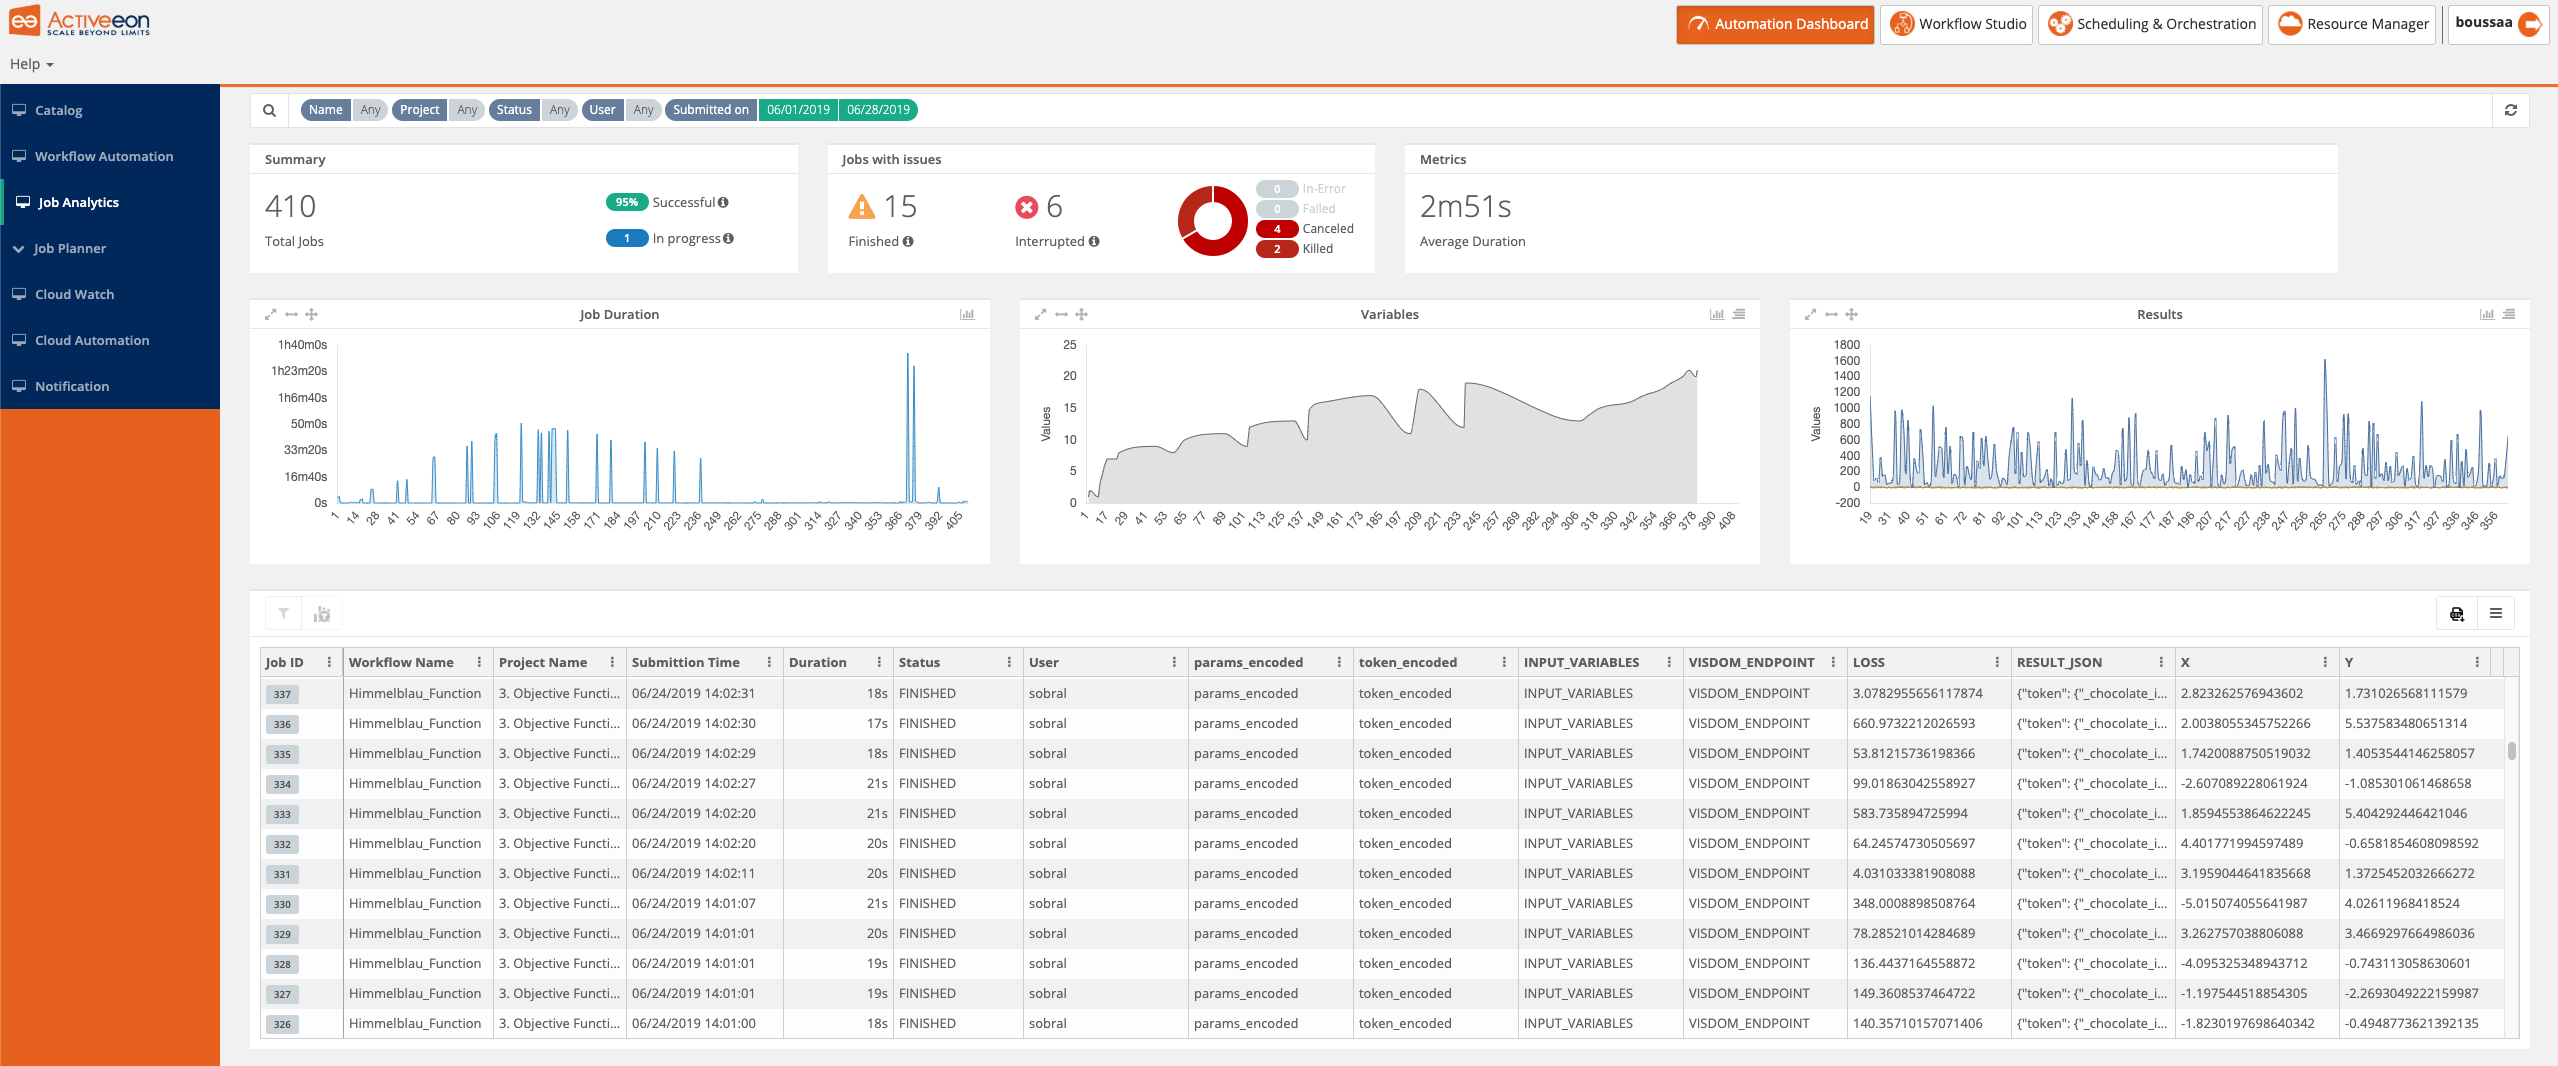This screenshot has height=1066, width=2558.
Task: Open Workflow Name column options menu
Action: coord(479,662)
